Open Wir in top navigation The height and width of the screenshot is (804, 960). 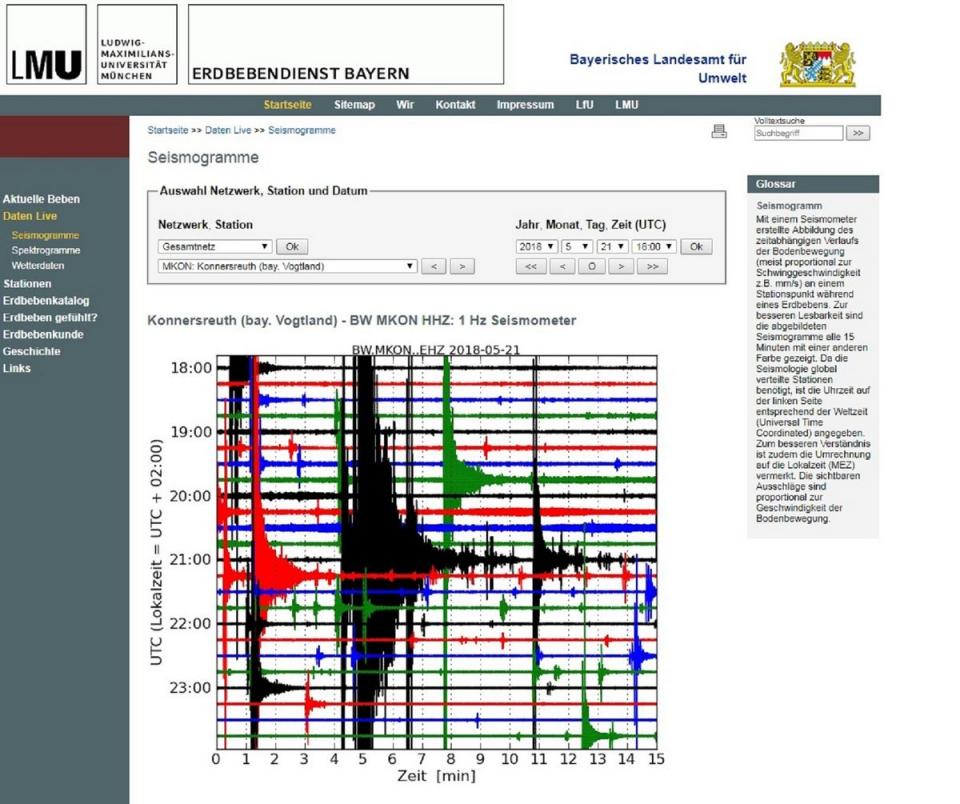coord(405,105)
